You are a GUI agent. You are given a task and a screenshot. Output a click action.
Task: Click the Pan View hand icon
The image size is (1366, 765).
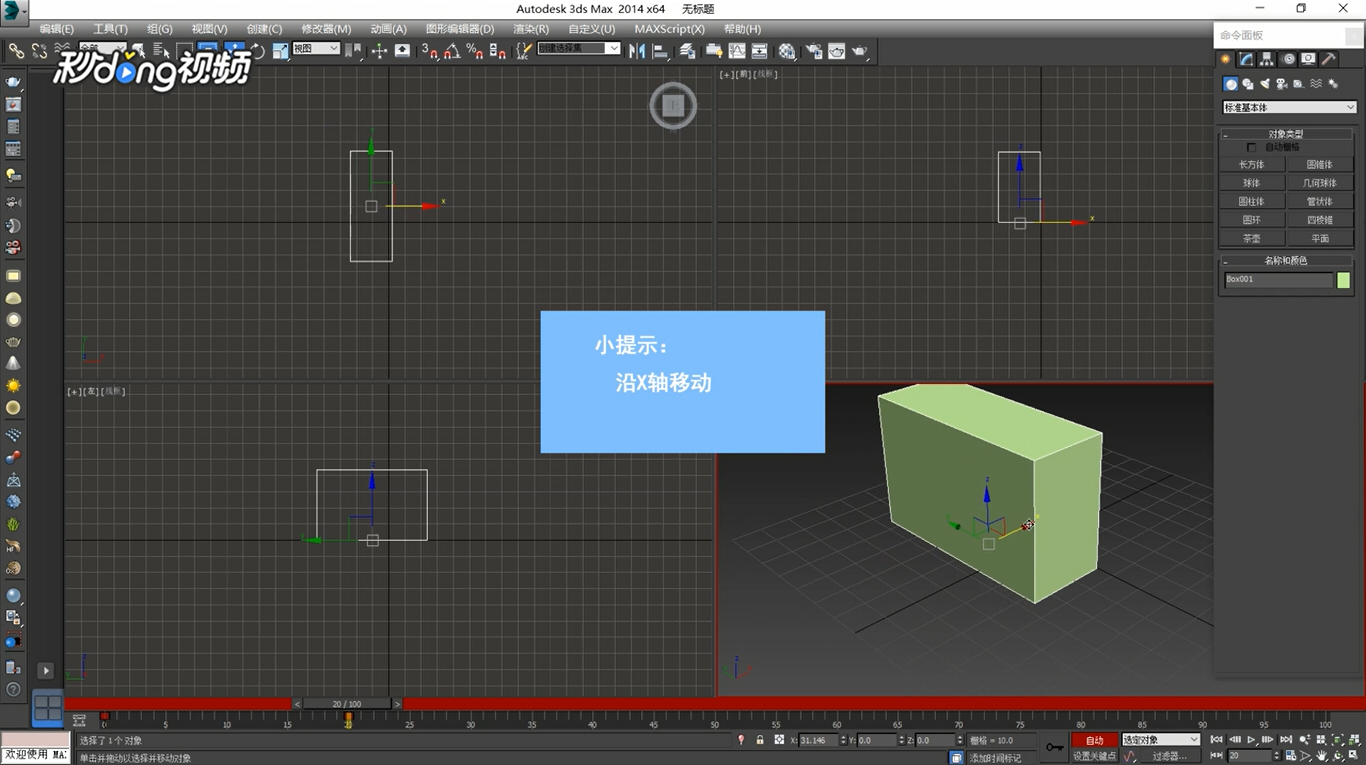pyautogui.click(x=1321, y=756)
